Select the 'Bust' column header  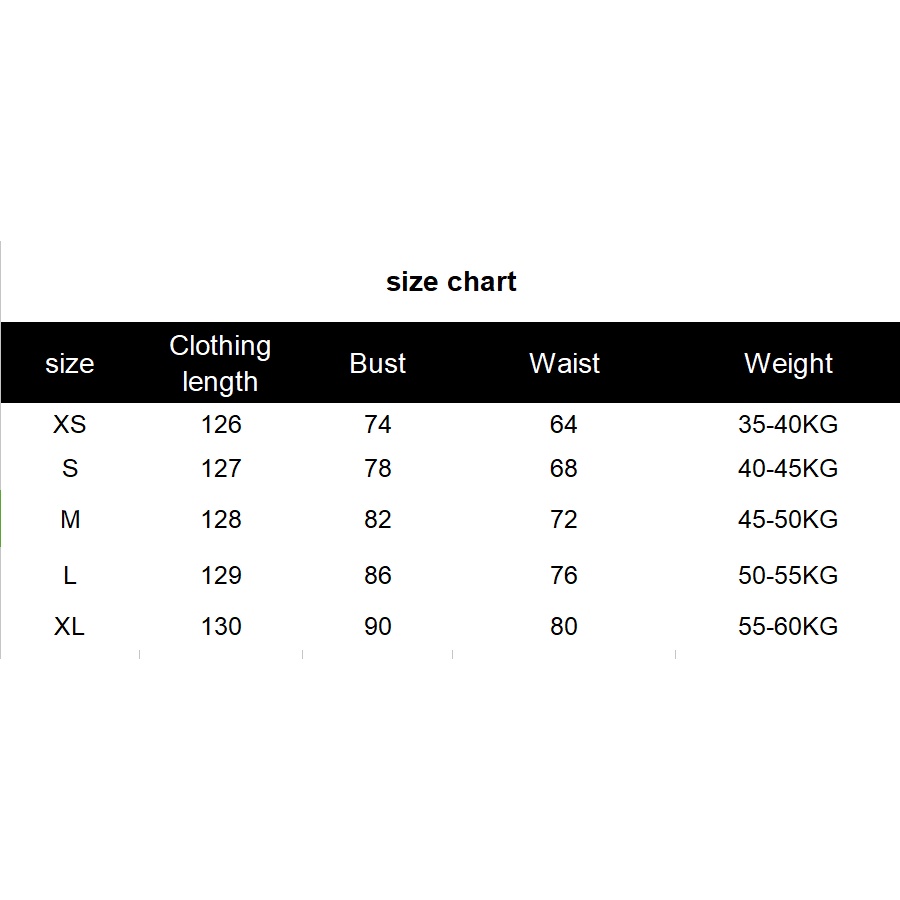click(x=378, y=363)
